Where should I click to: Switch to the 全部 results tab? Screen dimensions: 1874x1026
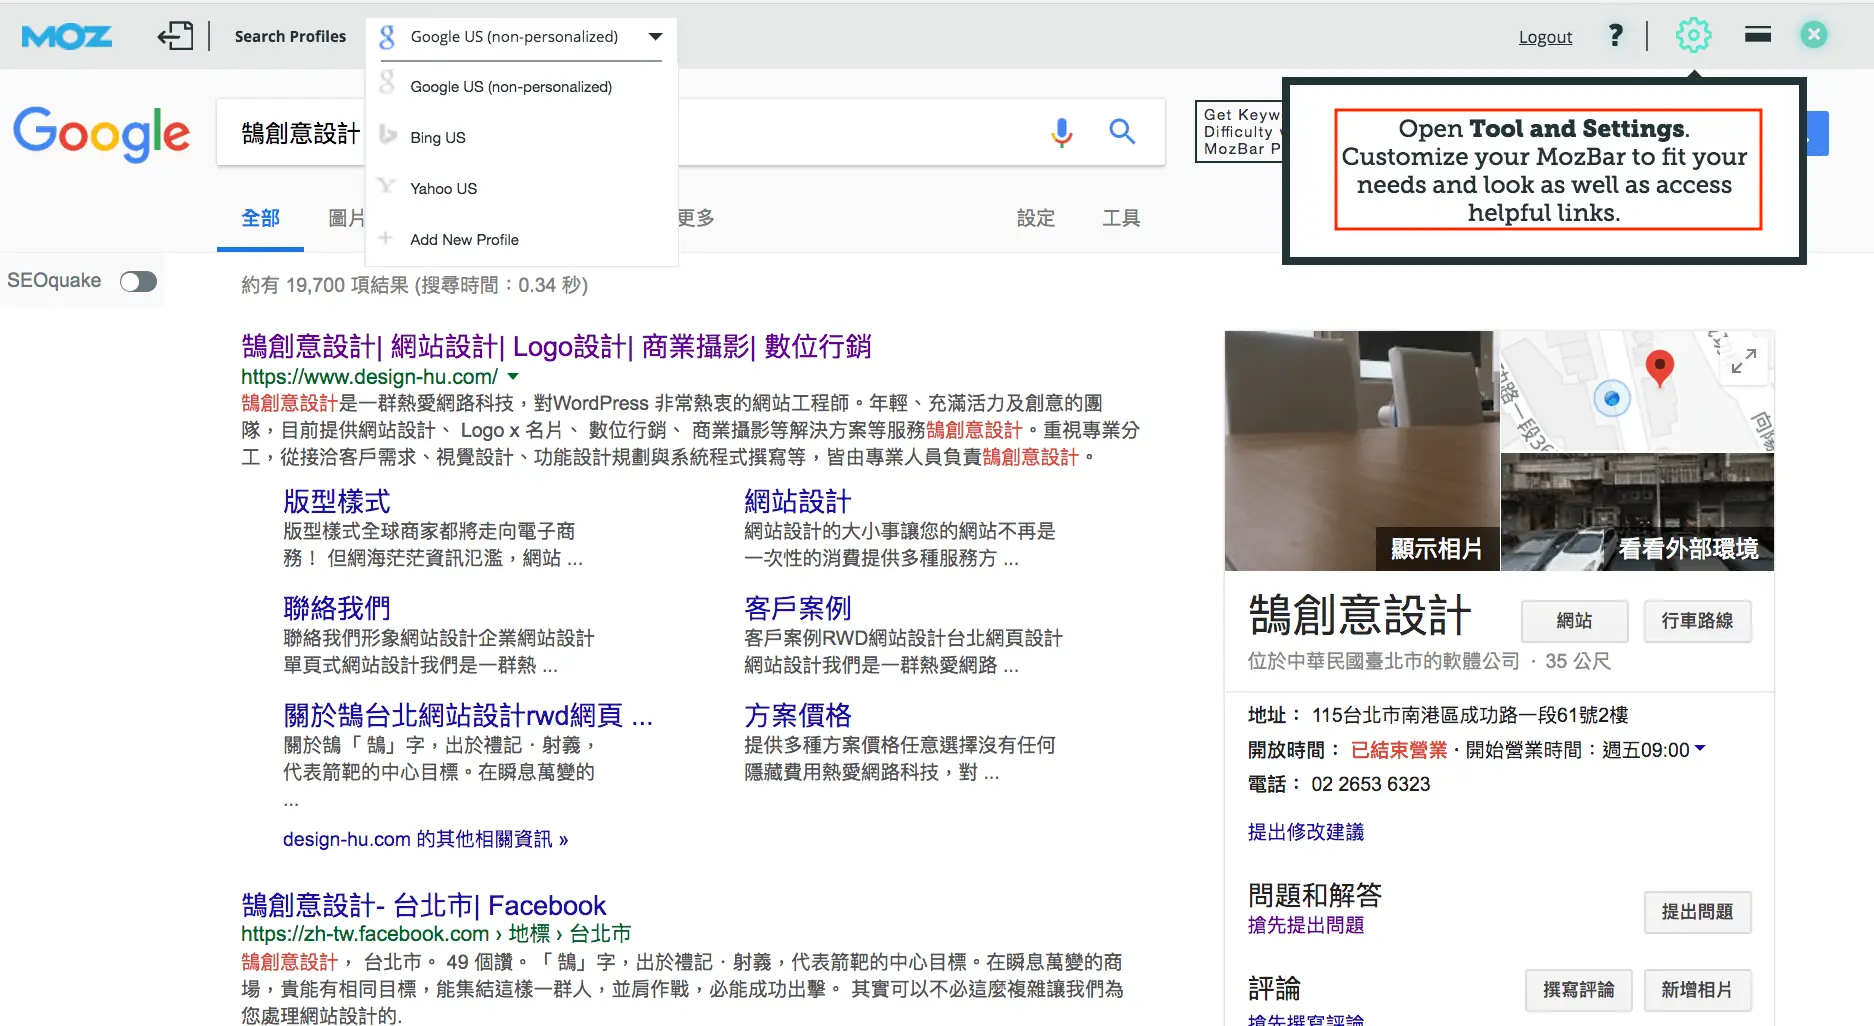tap(260, 218)
